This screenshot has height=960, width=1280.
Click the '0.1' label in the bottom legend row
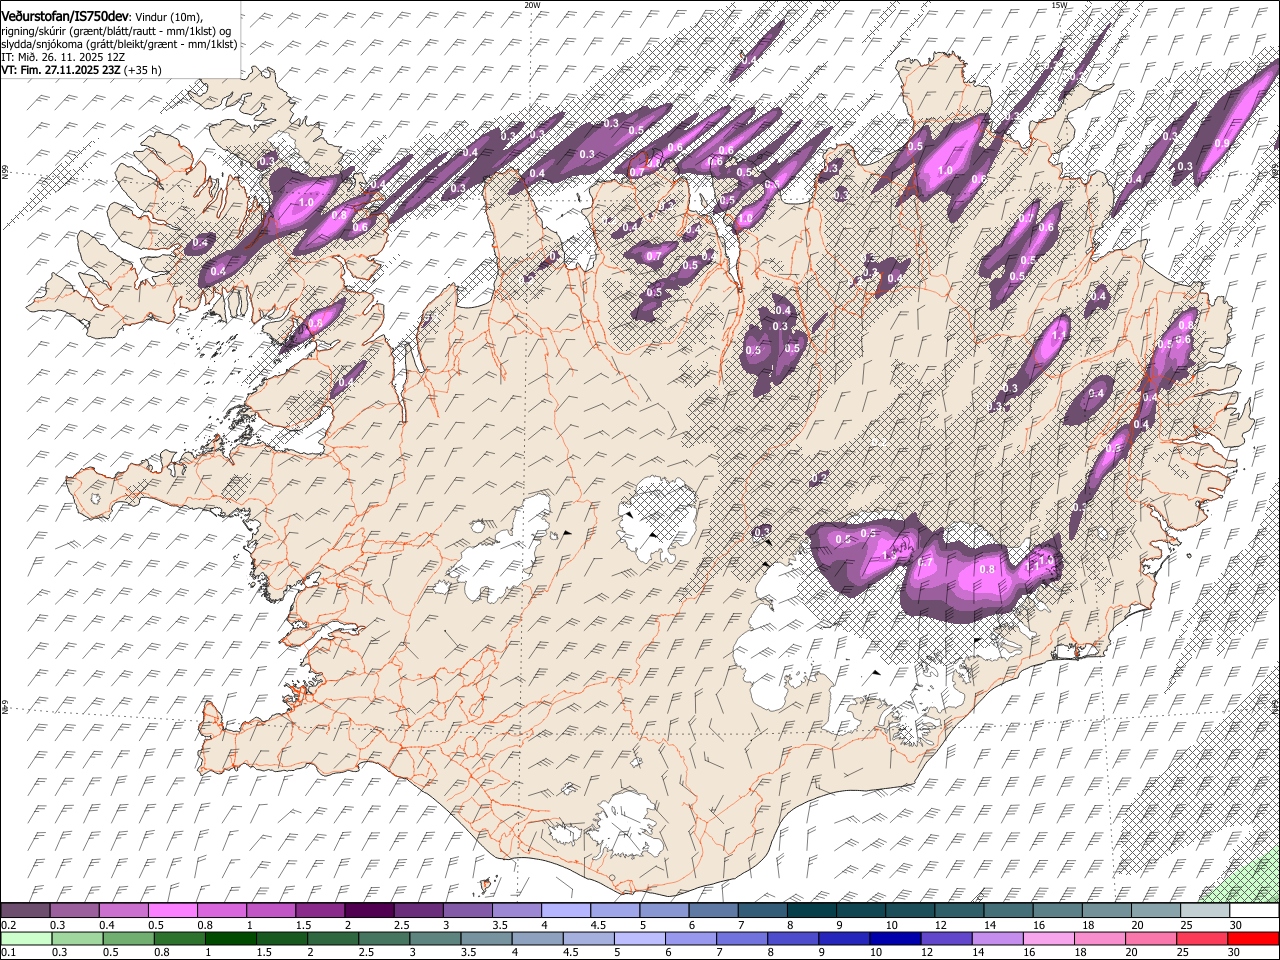pos(8,953)
